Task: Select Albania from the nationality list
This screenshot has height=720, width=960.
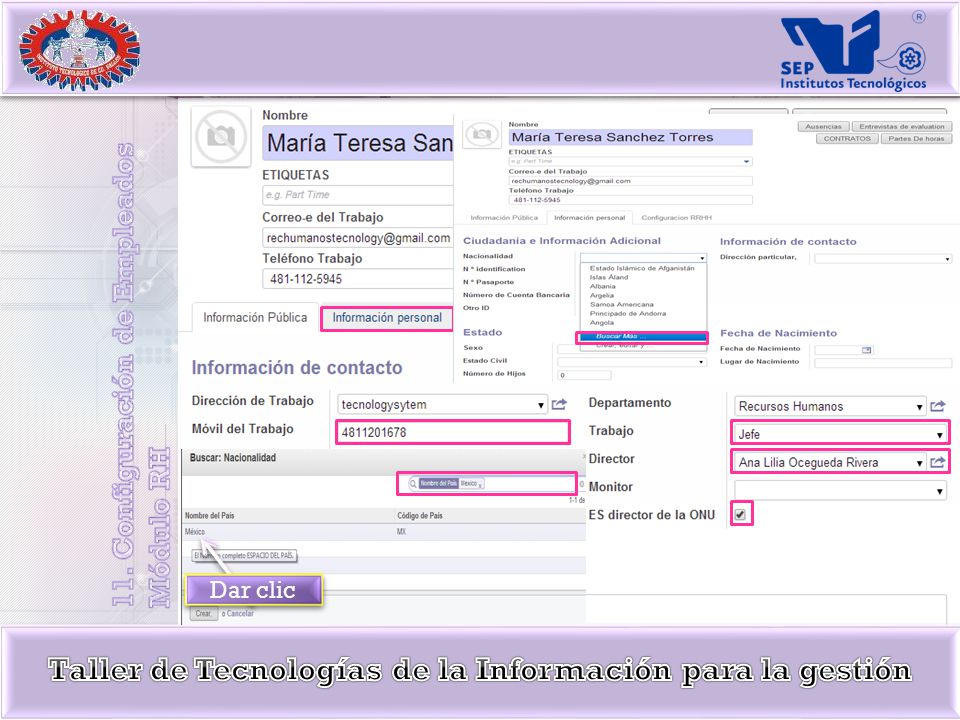Action: 602,286
